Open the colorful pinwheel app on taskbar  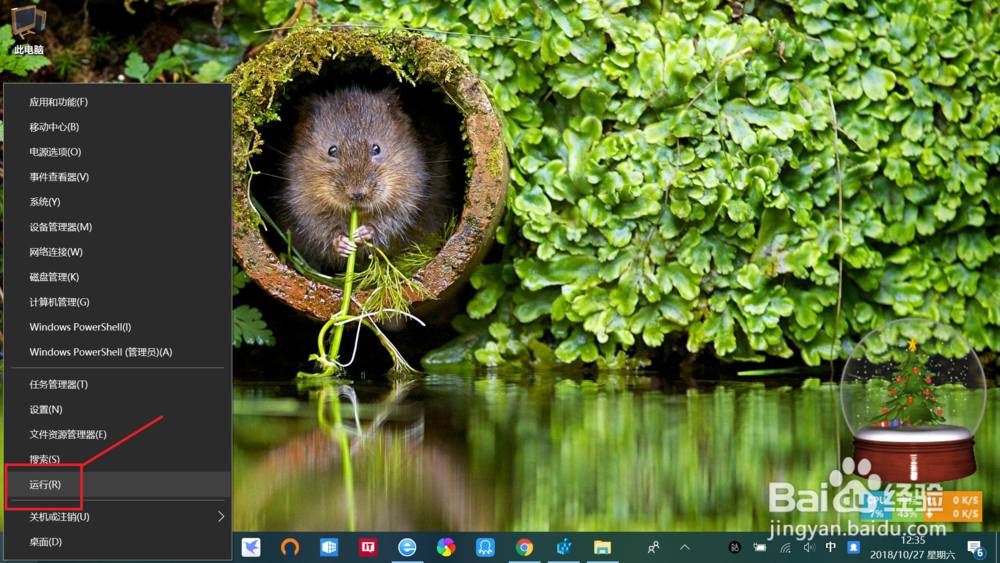[446, 547]
